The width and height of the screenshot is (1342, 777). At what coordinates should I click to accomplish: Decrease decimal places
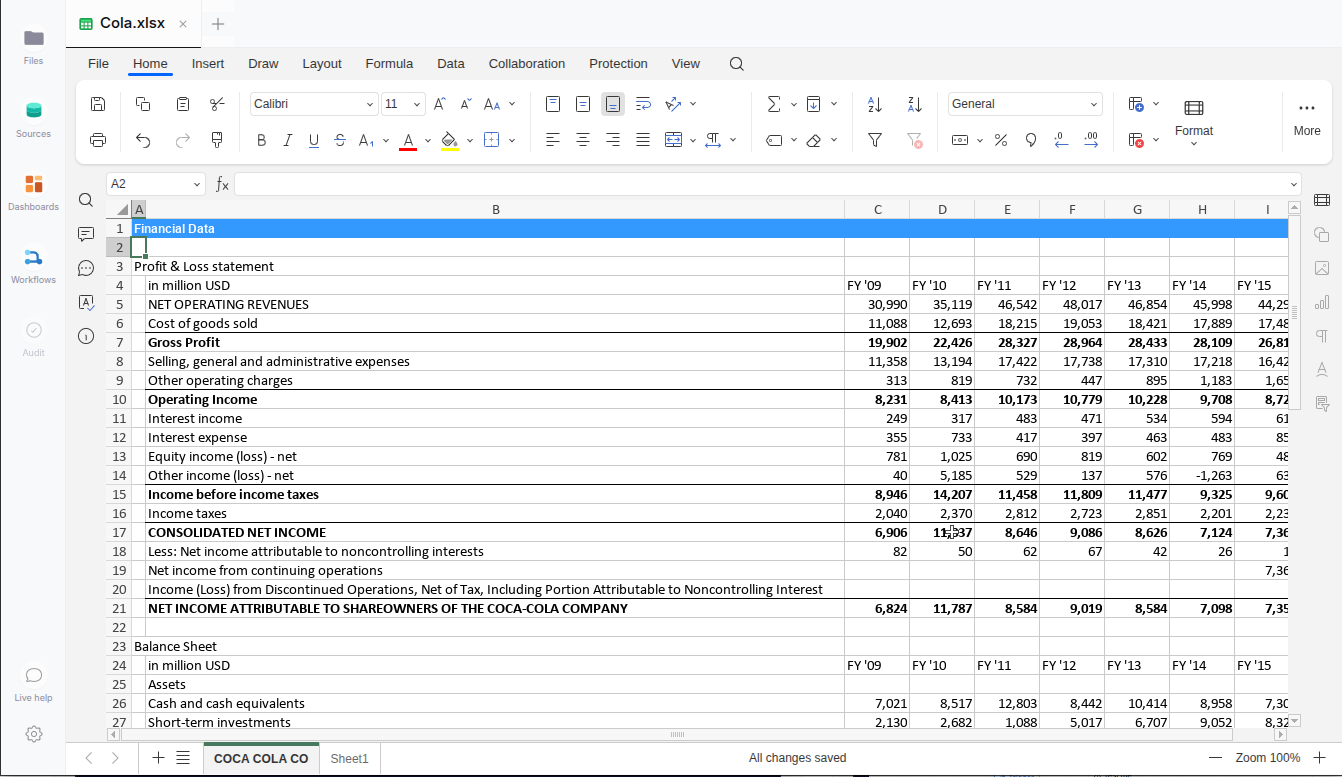tap(1061, 140)
